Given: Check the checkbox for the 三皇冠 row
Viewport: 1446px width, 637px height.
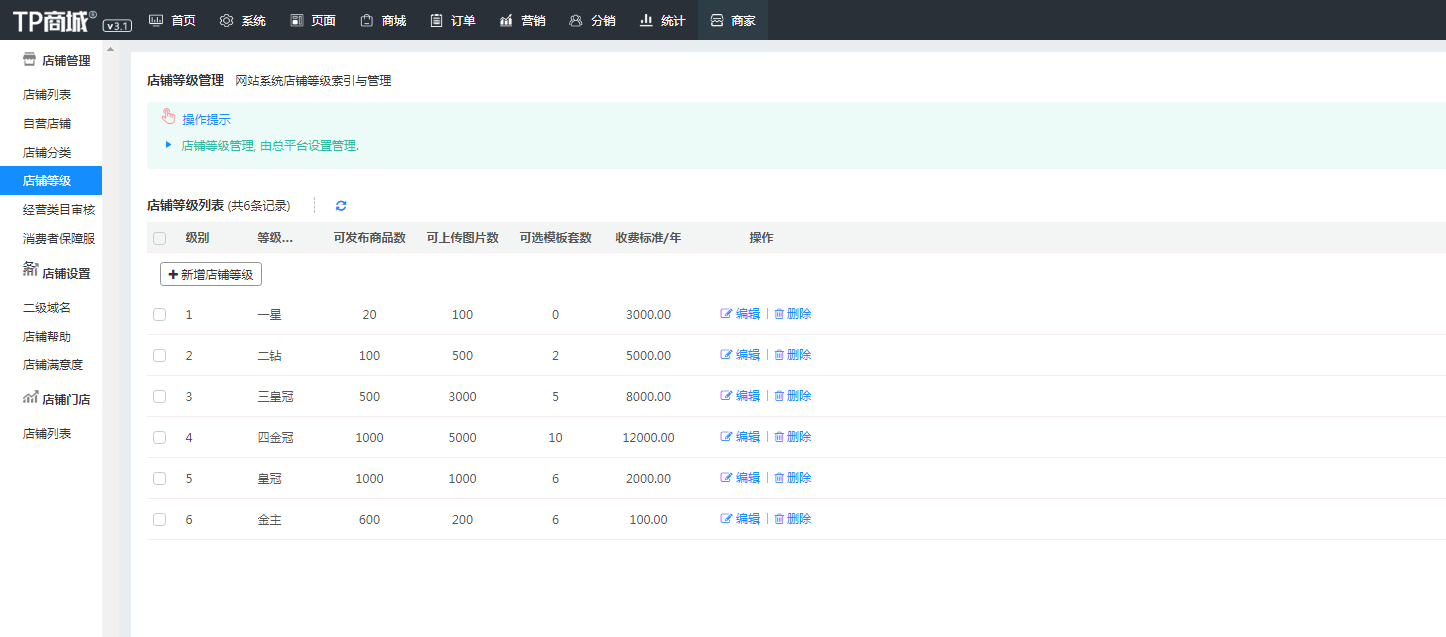Looking at the screenshot, I should pos(159,396).
